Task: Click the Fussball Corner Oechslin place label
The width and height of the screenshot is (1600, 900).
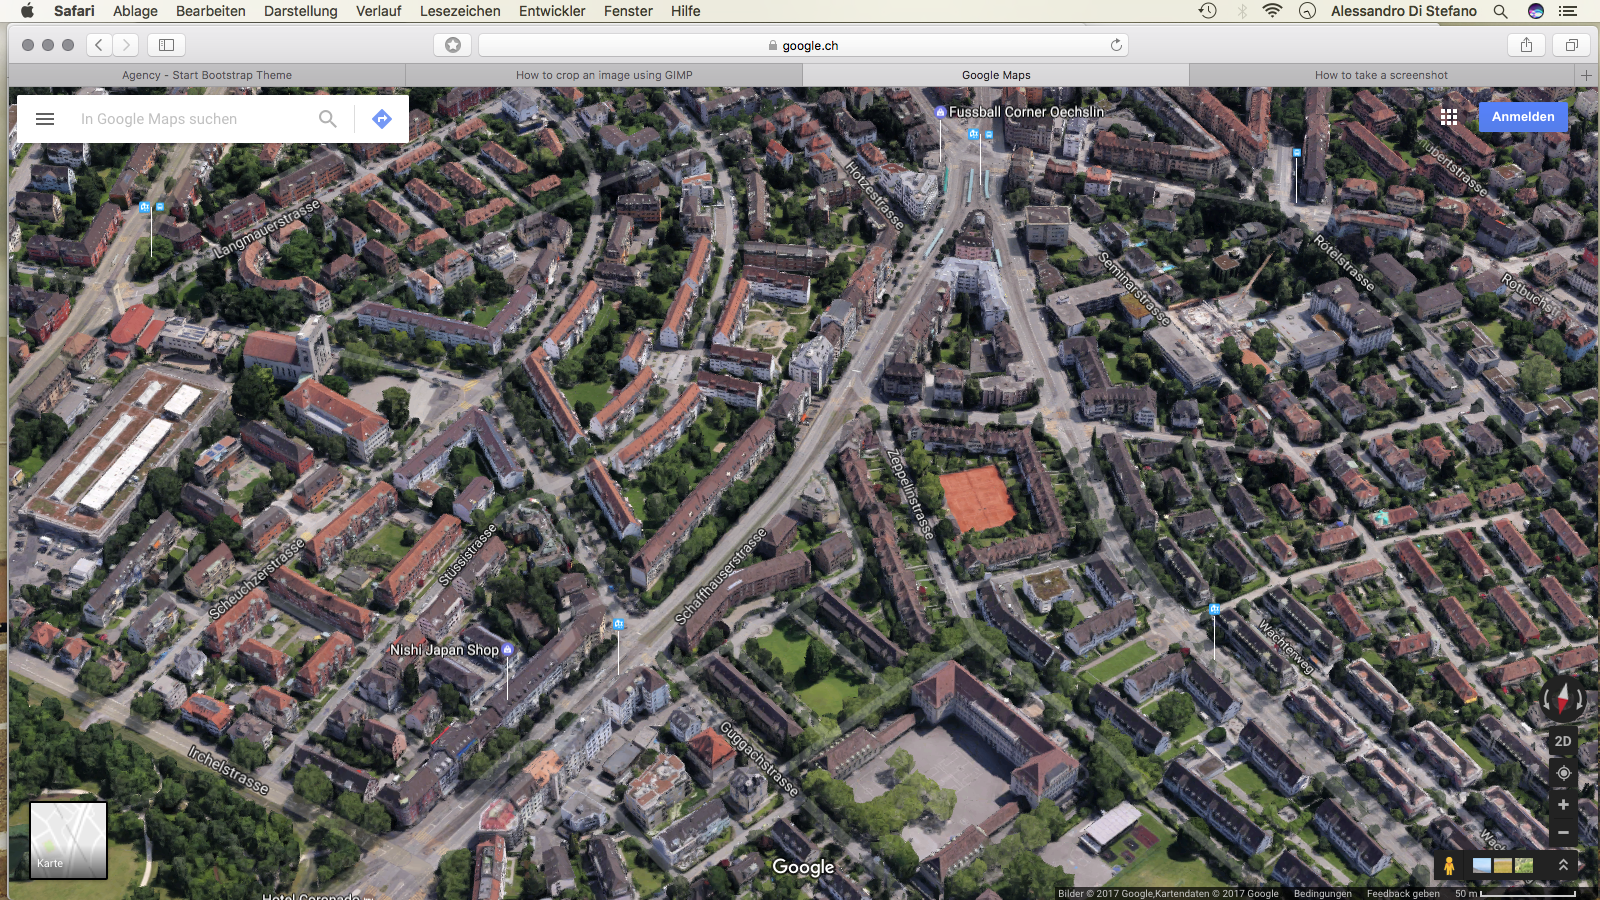Action: point(1026,112)
